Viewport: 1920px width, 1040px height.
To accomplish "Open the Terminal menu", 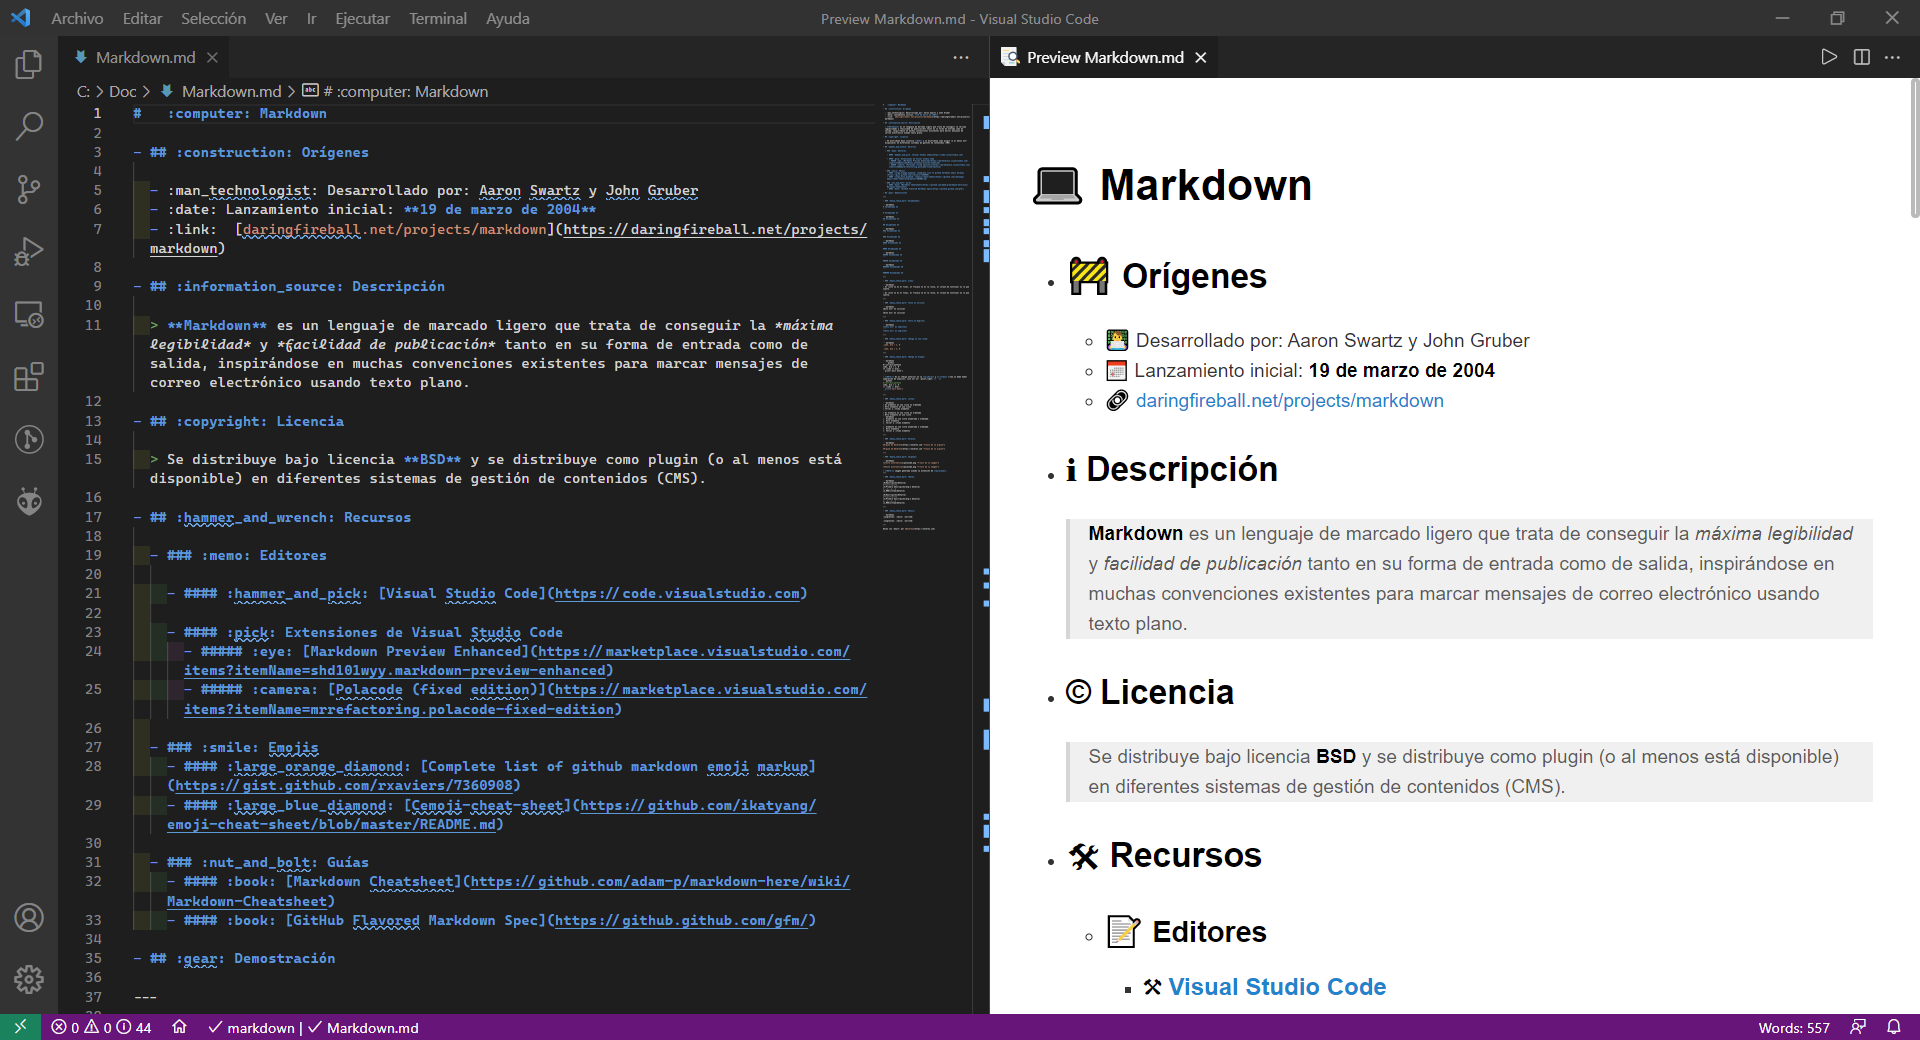I will click(x=437, y=18).
